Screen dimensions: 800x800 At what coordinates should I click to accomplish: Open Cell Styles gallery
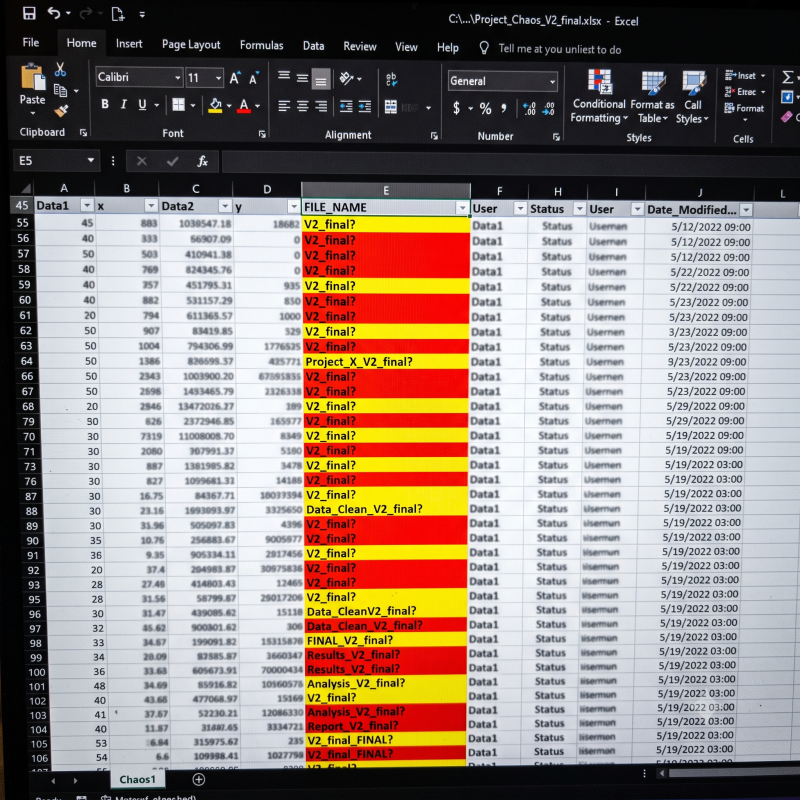coord(692,97)
